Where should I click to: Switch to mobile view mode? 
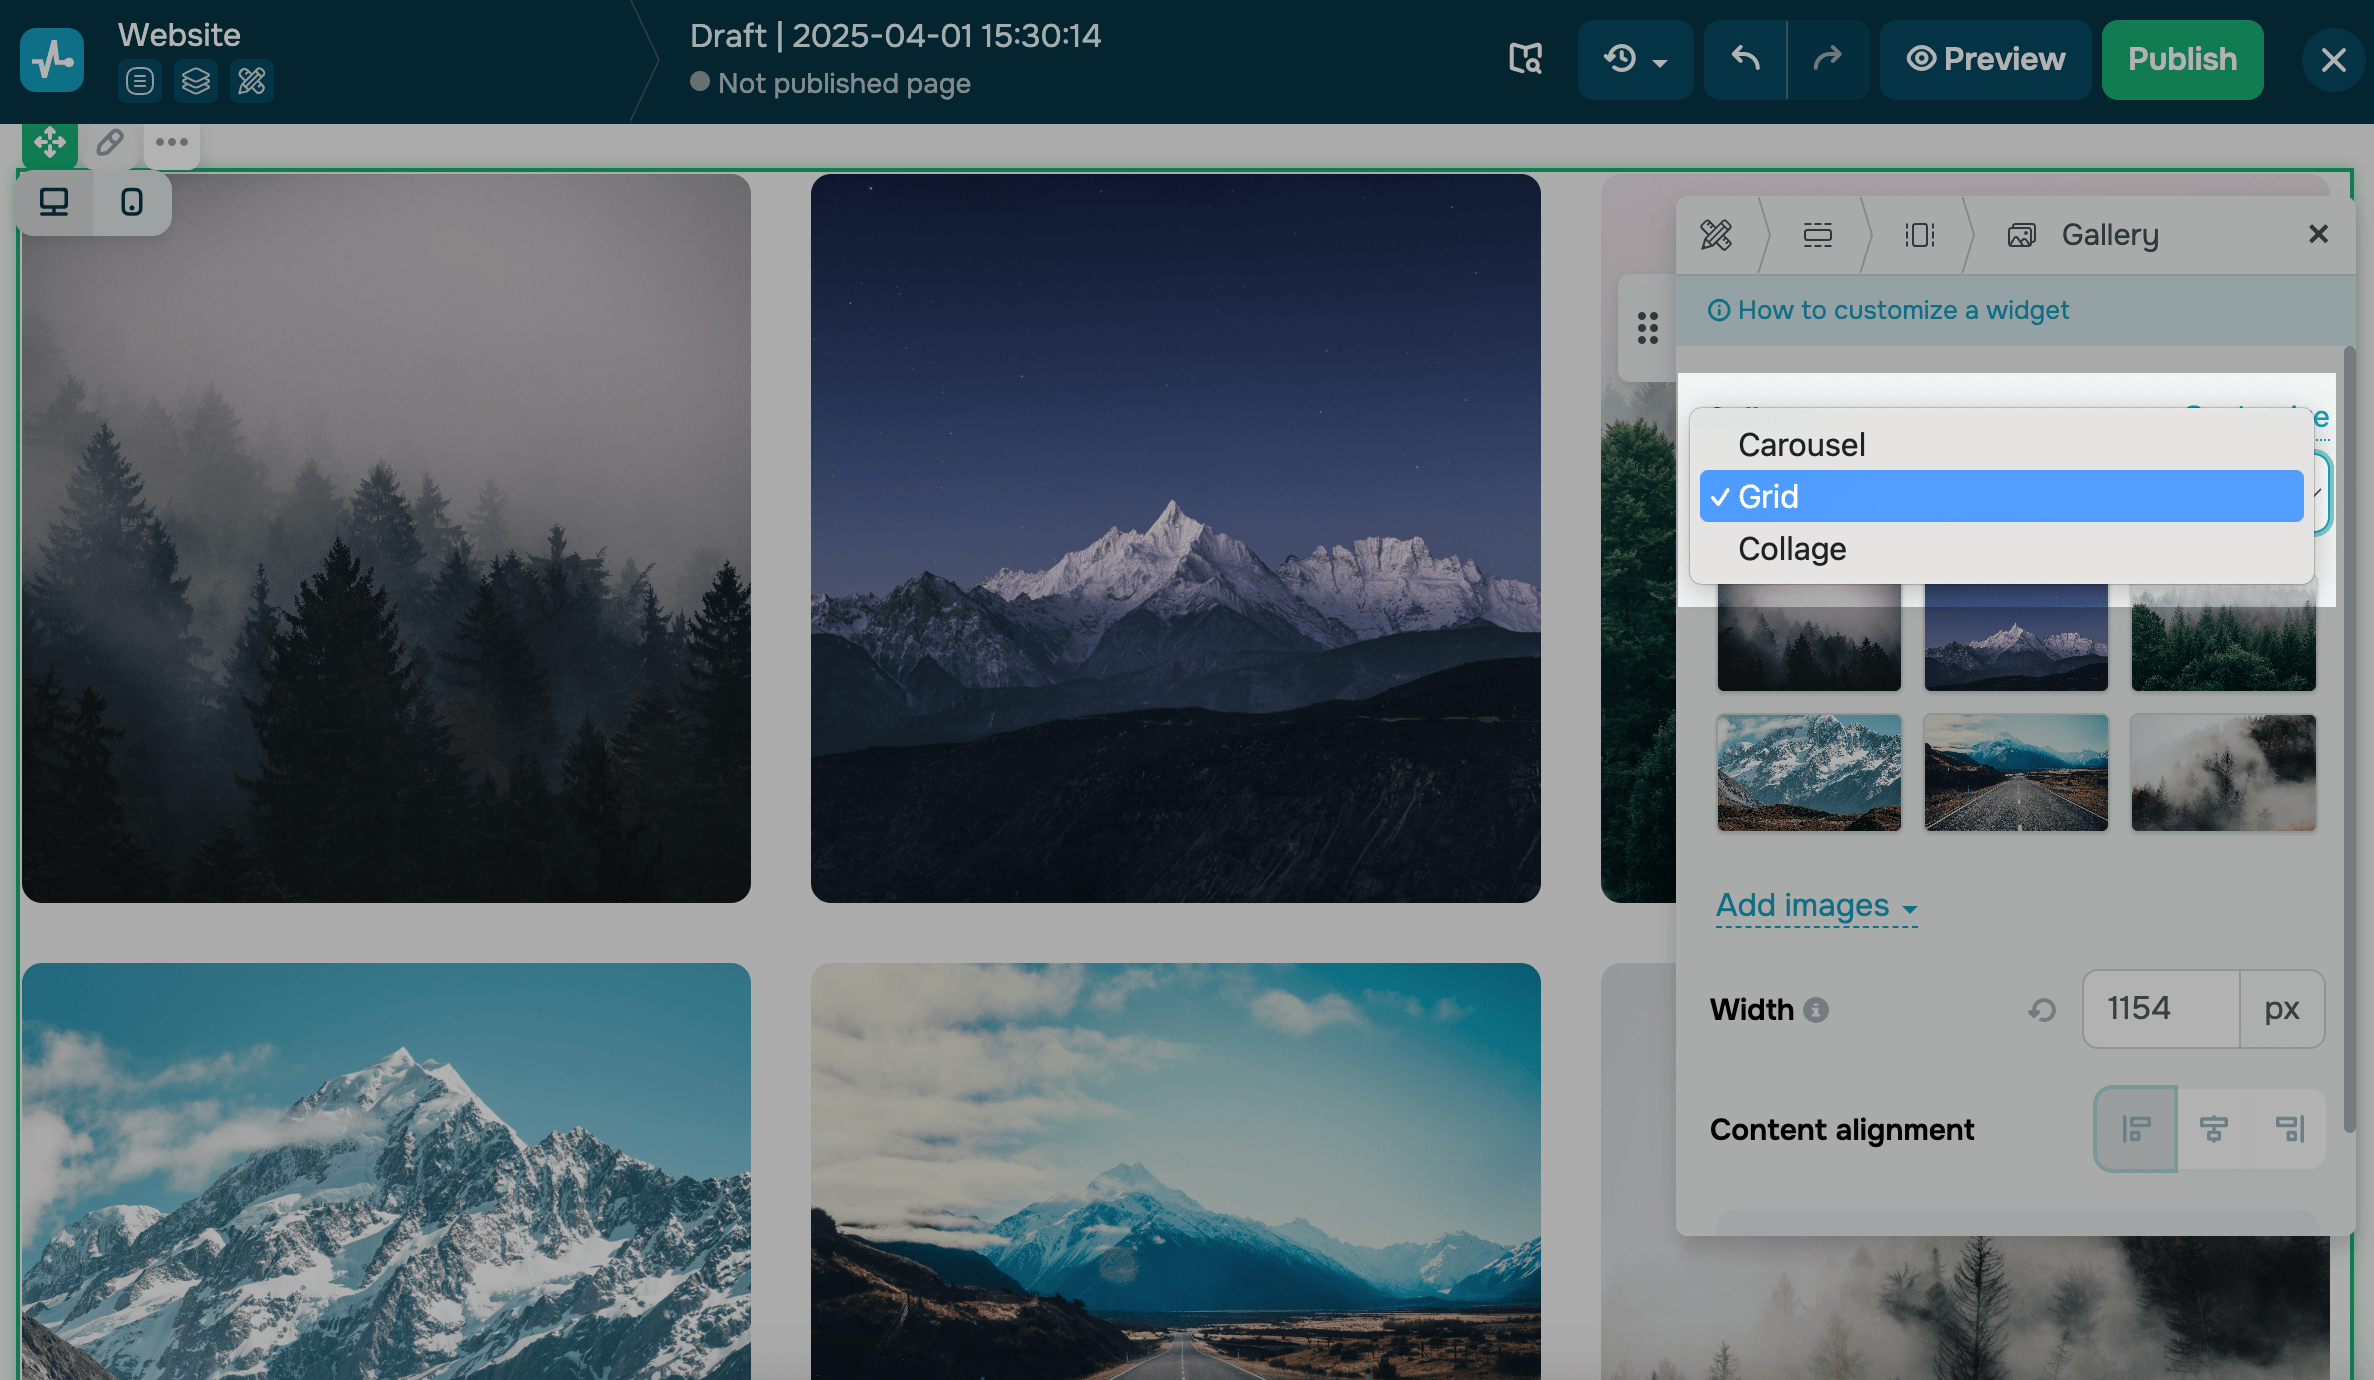(131, 203)
